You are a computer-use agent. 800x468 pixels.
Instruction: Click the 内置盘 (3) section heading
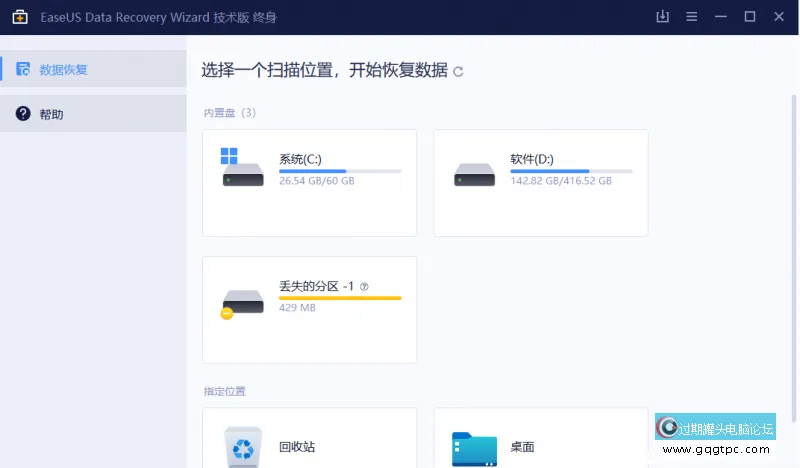click(x=230, y=113)
